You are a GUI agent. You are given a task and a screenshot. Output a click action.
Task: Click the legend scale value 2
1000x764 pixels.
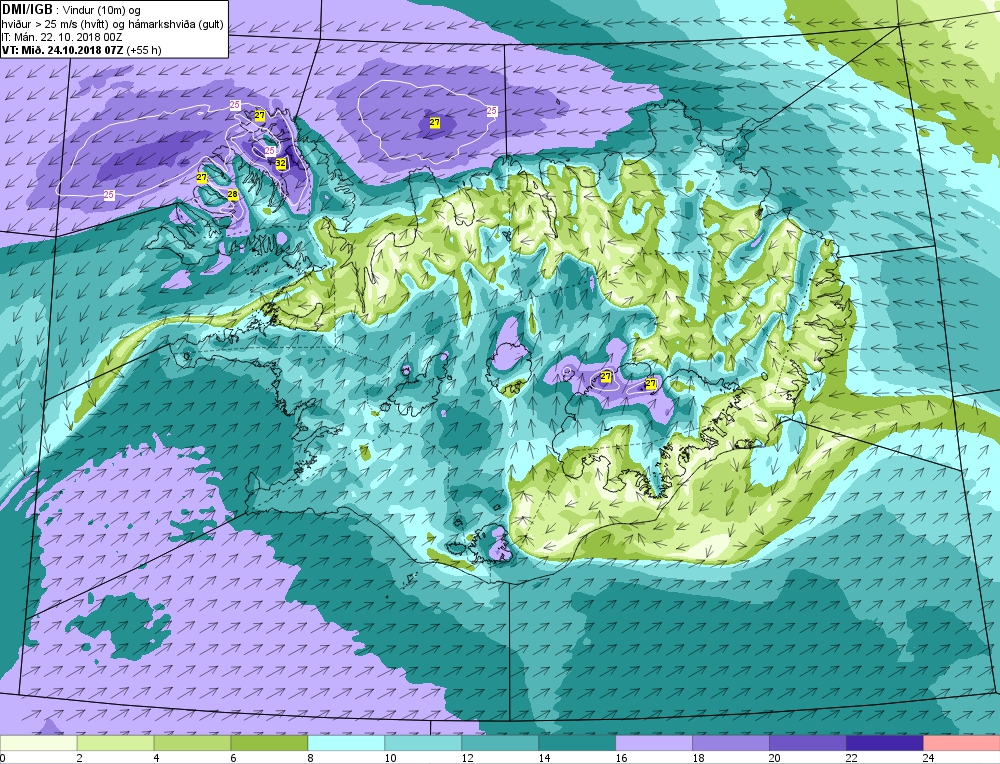tap(80, 758)
